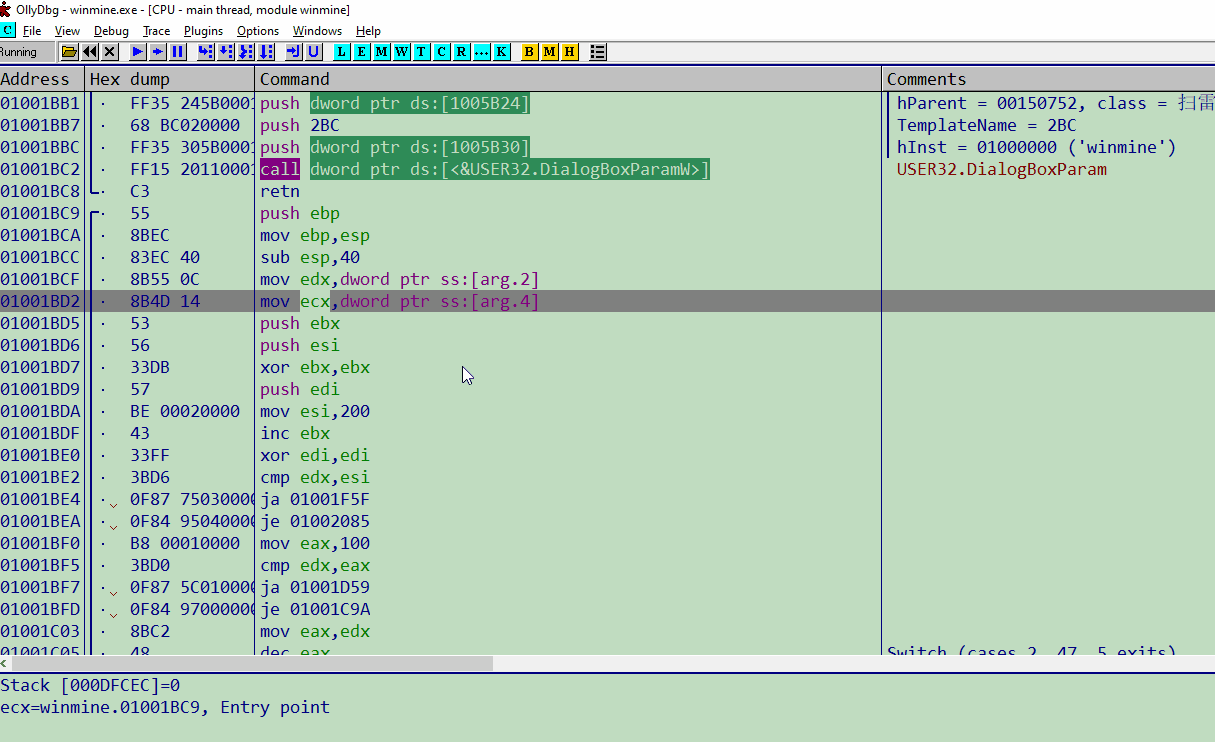The image size is (1215, 742).
Task: Select the xor ebx,ebx instruction
Action: click(x=315, y=367)
